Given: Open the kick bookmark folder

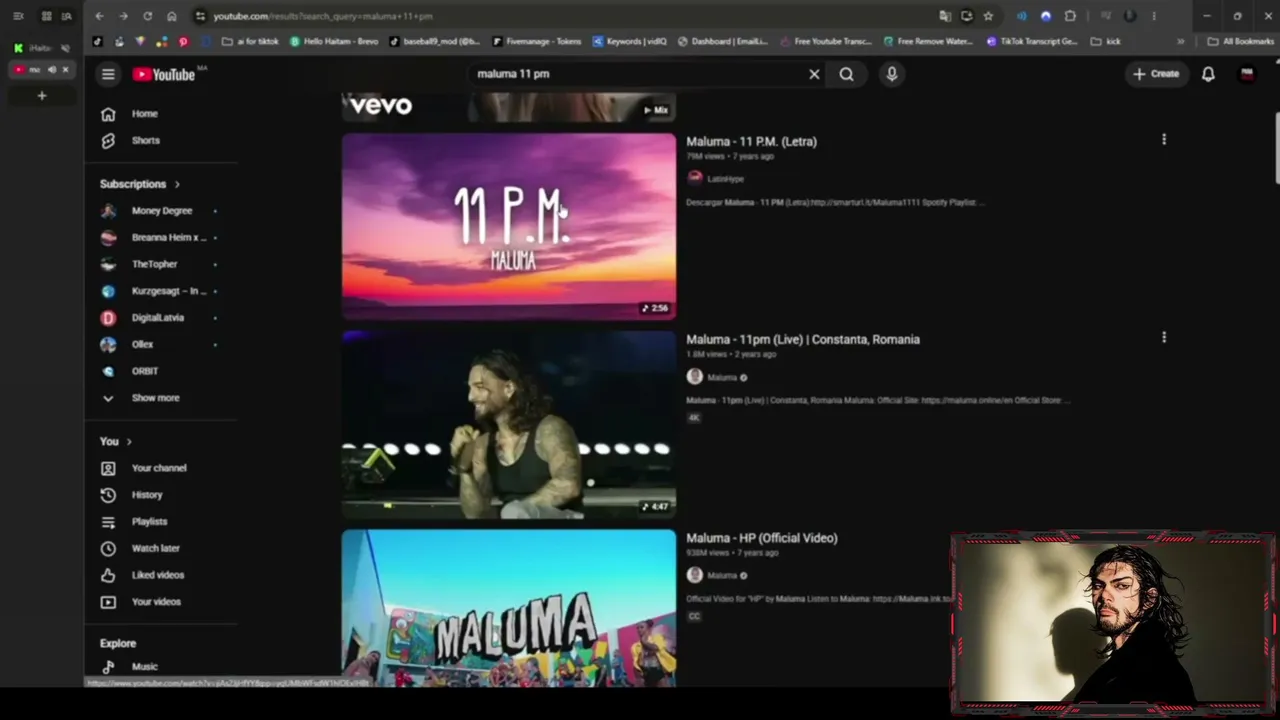Looking at the screenshot, I should pos(1106,42).
